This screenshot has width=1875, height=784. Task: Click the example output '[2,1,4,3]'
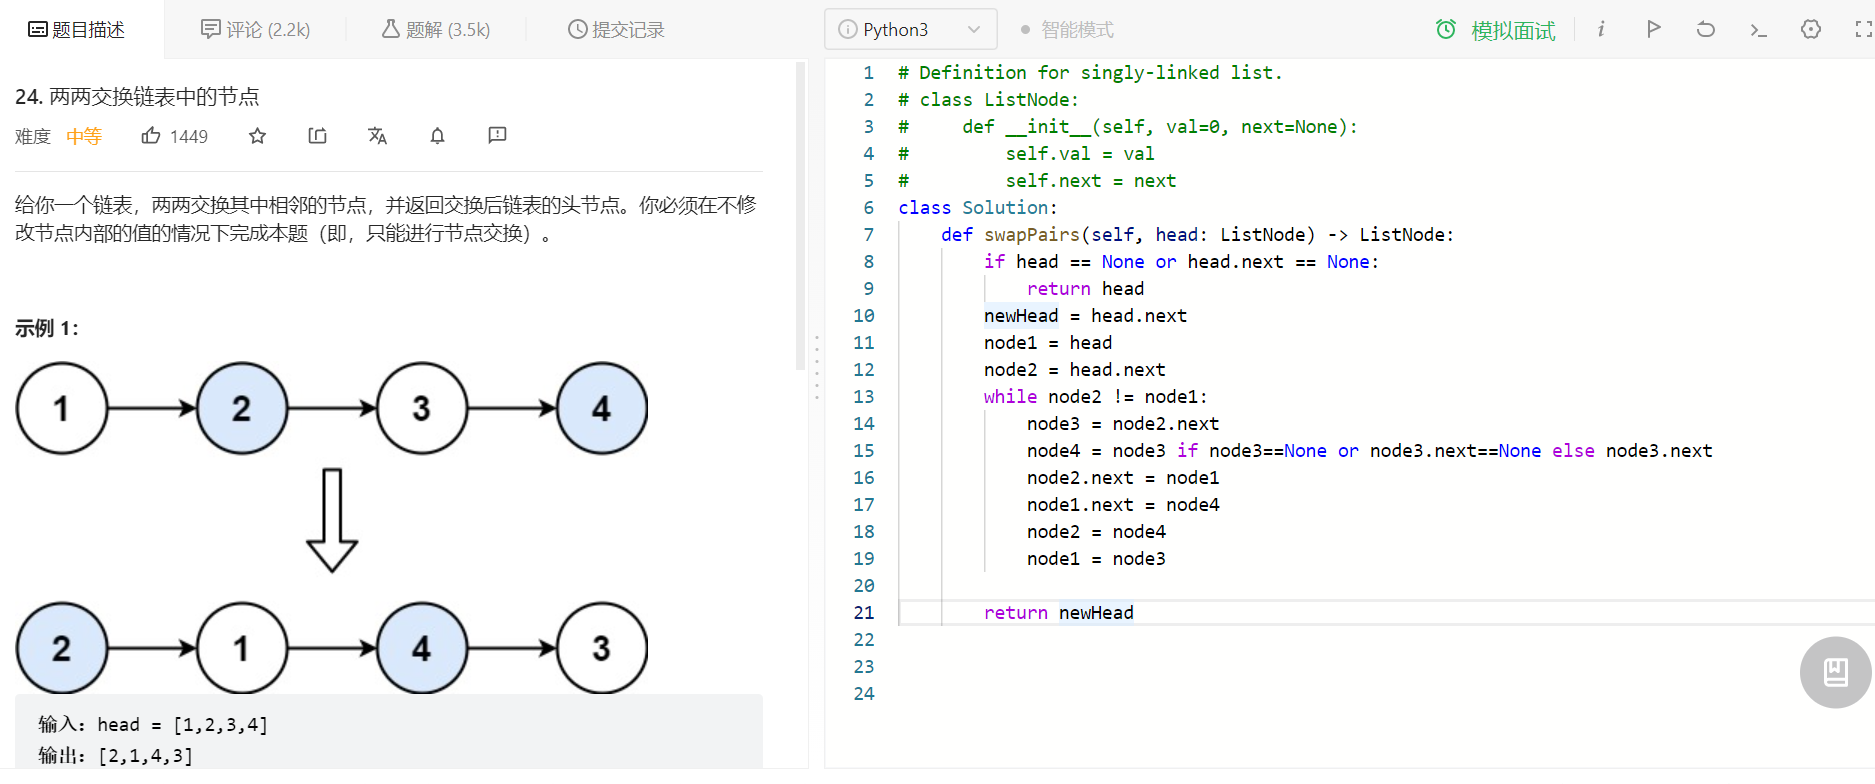tap(145, 755)
